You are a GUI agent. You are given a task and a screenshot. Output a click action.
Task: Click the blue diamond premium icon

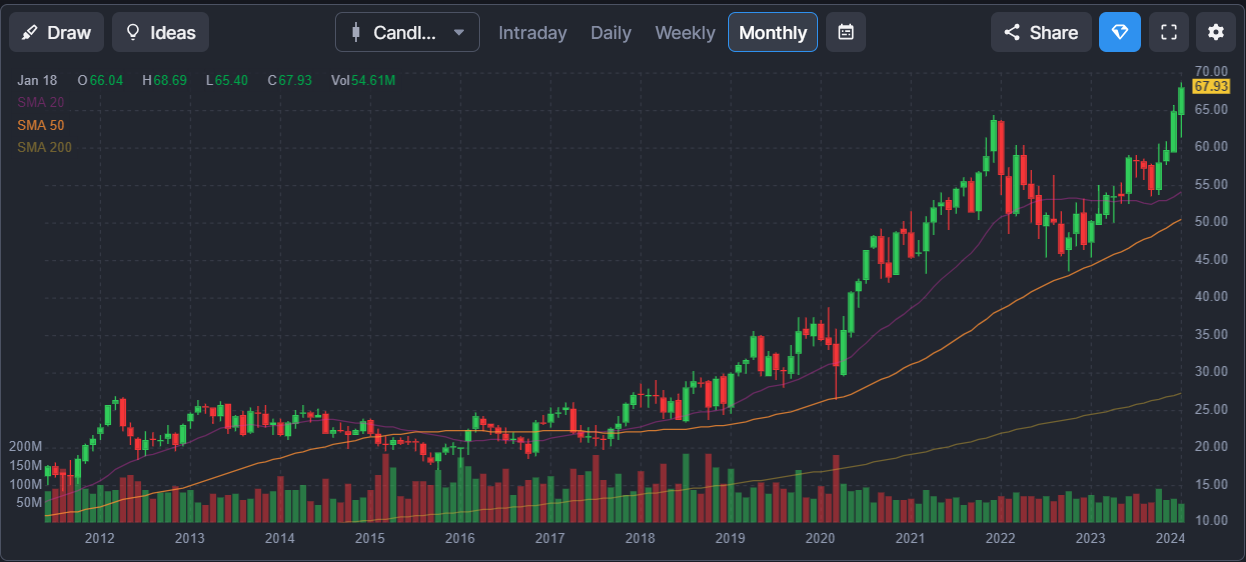click(1119, 32)
